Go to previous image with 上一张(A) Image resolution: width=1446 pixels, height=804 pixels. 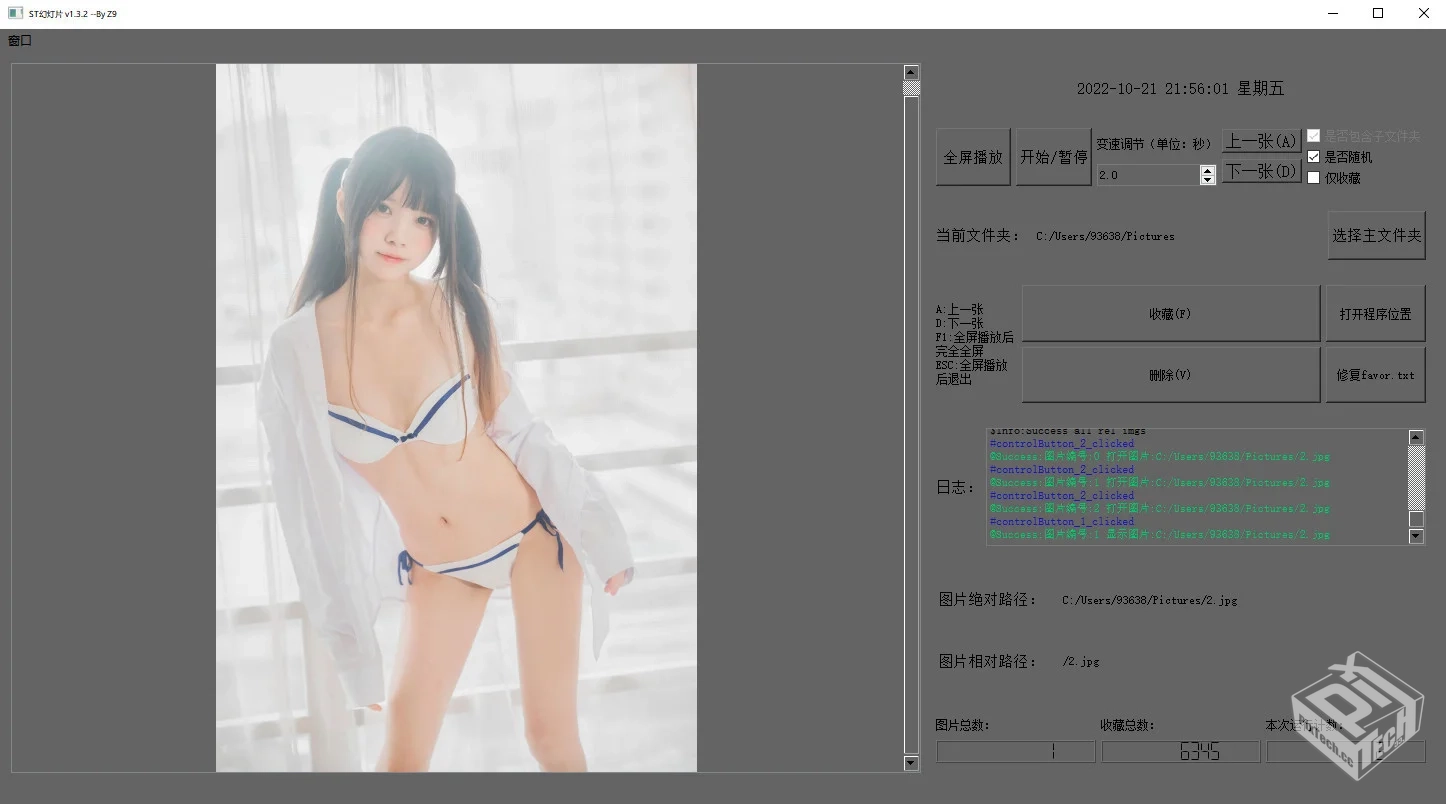pyautogui.click(x=1261, y=142)
